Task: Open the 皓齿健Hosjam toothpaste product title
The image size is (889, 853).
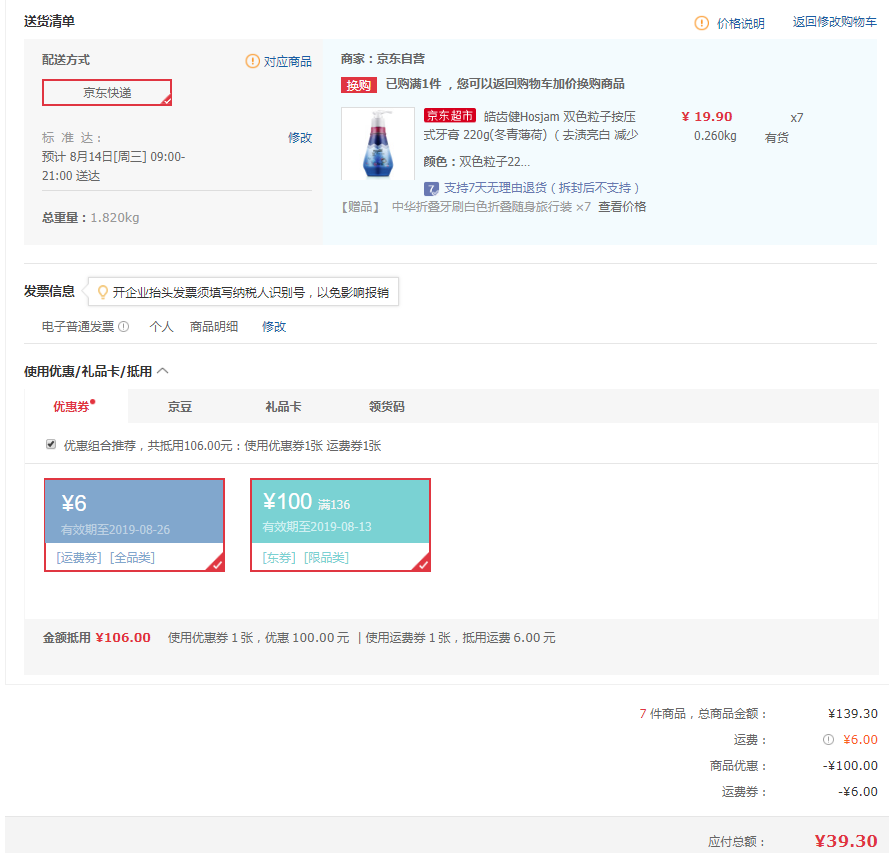Action: pyautogui.click(x=531, y=125)
